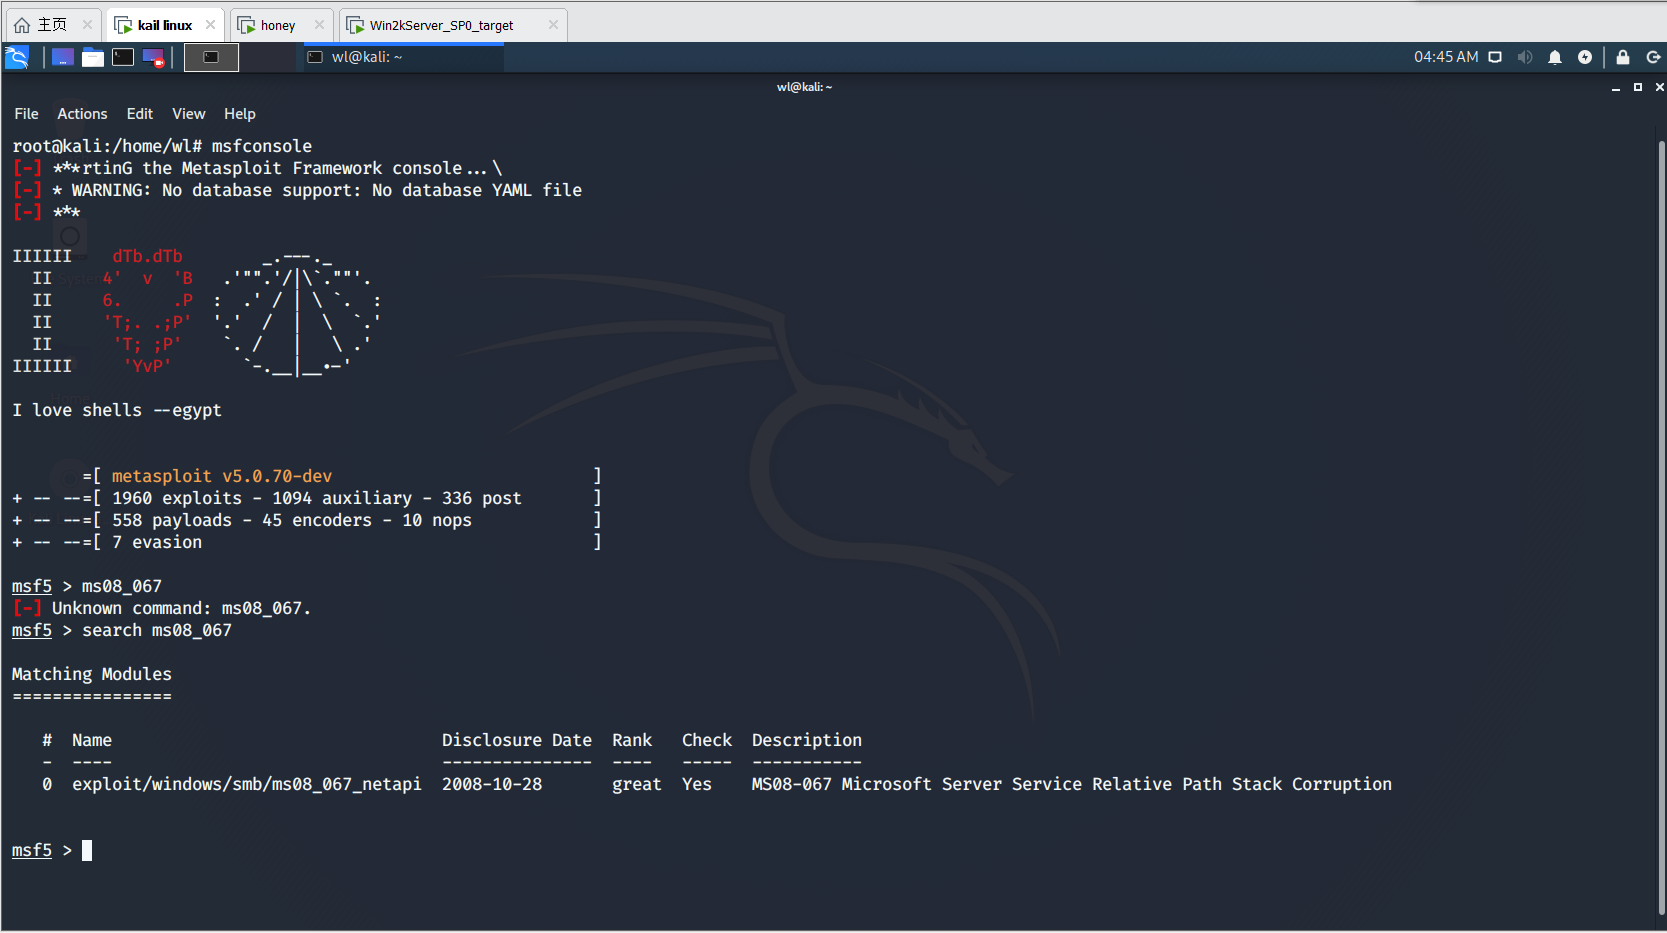Close the wl@kali terminal window

pyautogui.click(x=1660, y=88)
